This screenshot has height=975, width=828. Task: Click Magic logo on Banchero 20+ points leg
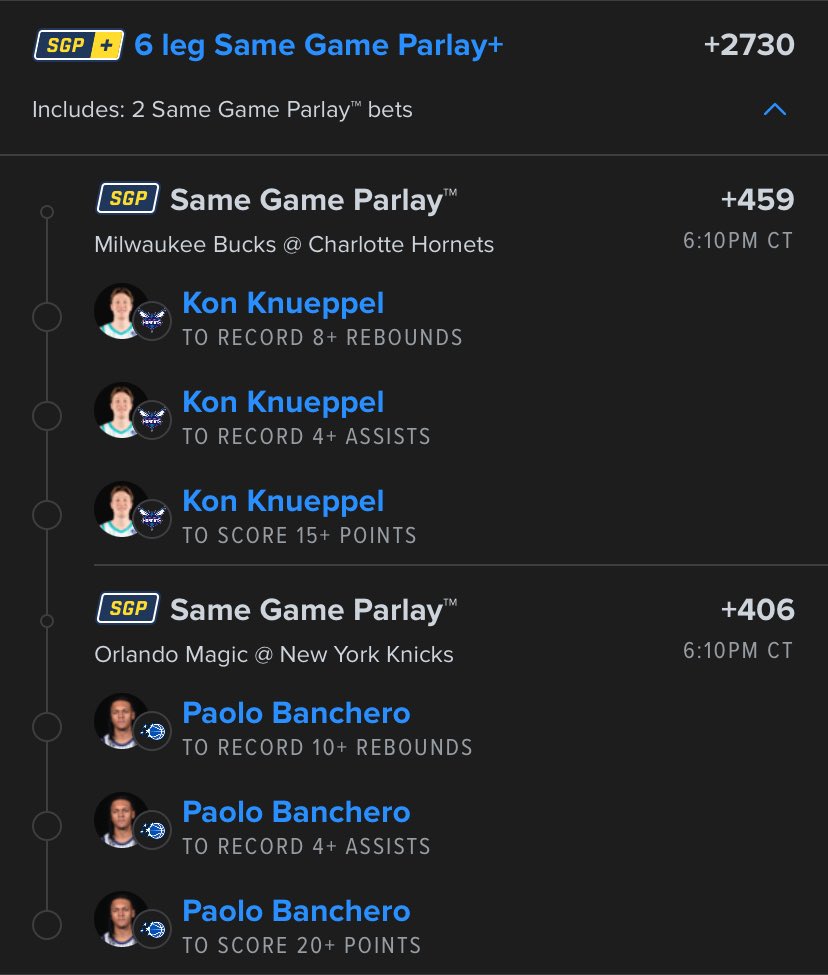[152, 929]
